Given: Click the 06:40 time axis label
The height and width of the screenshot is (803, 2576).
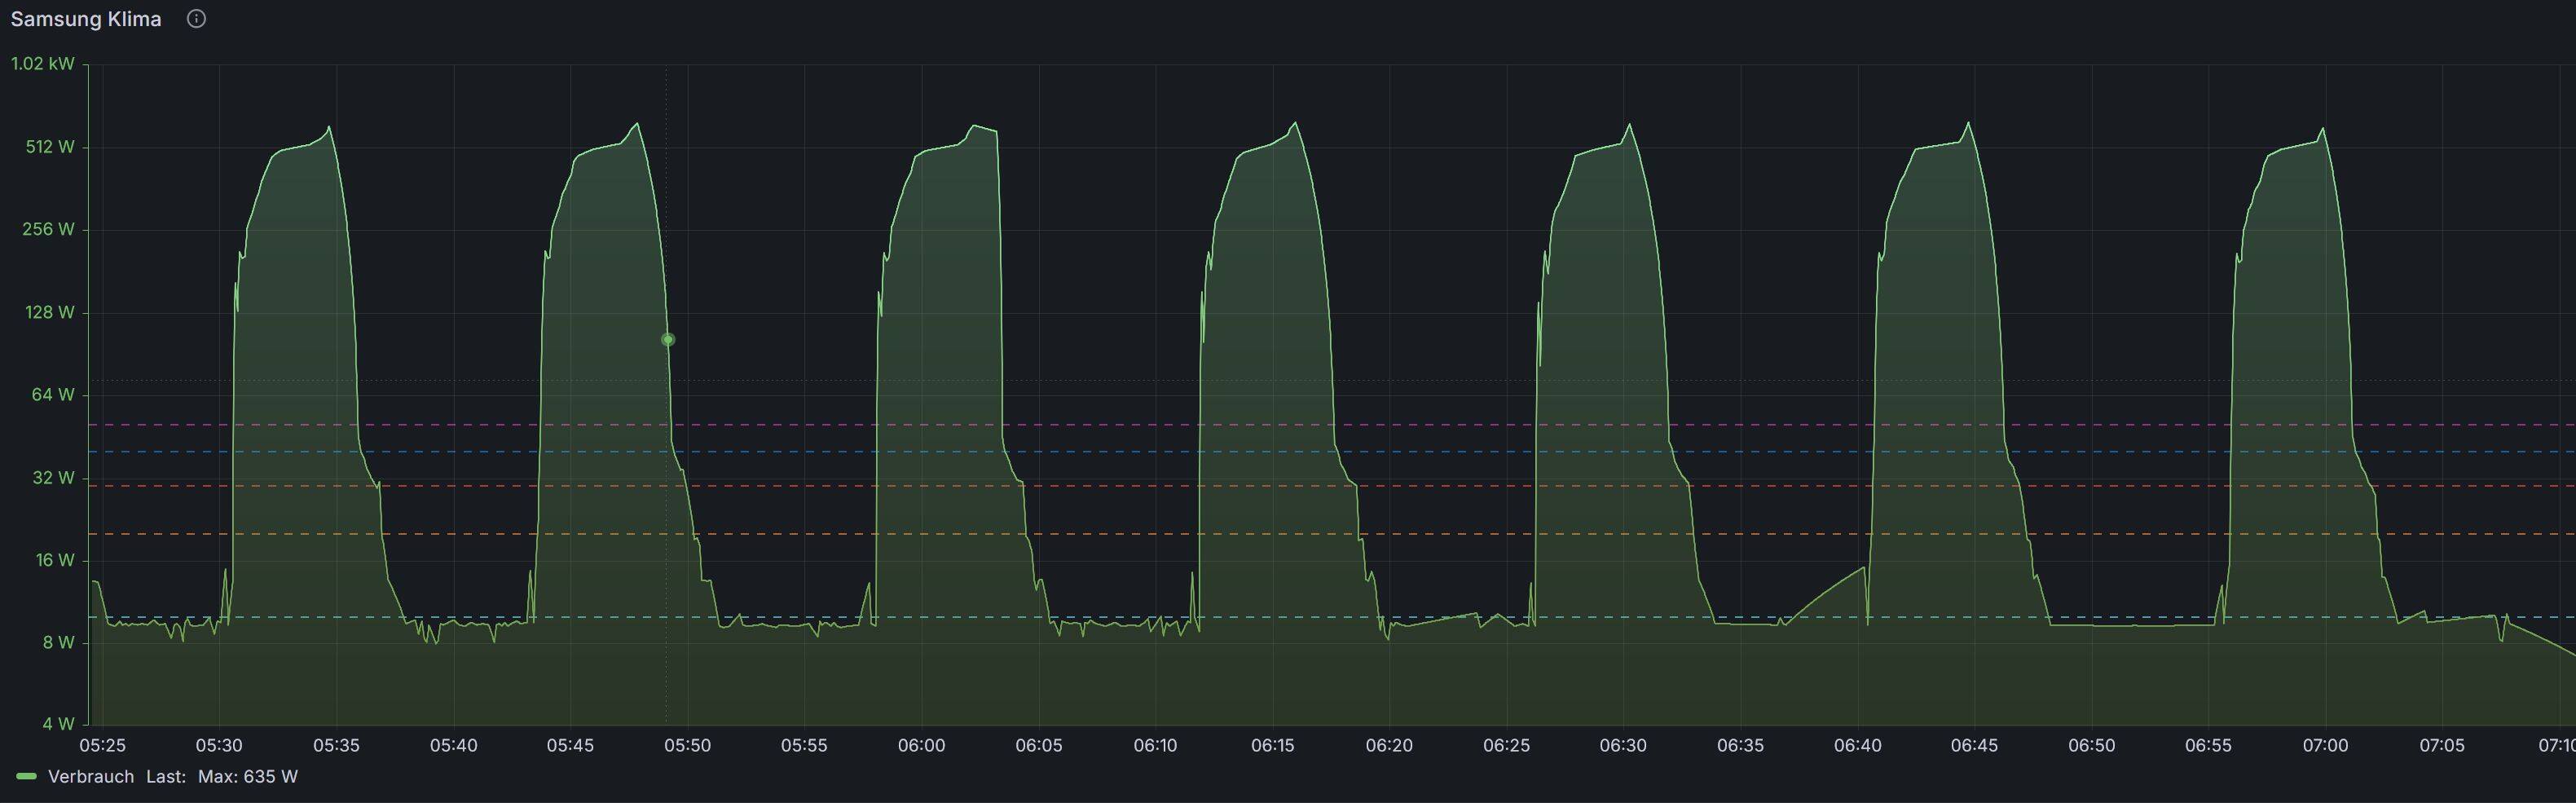Looking at the screenshot, I should (x=1858, y=746).
